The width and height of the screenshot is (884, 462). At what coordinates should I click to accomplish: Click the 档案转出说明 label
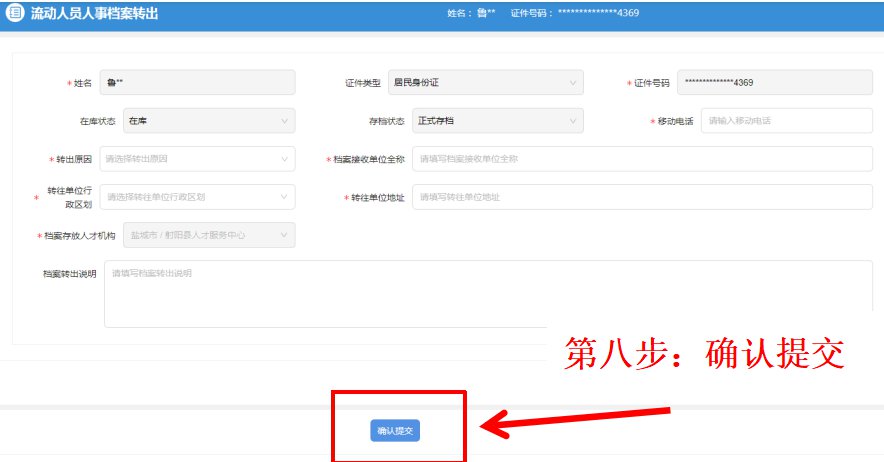coord(70,274)
